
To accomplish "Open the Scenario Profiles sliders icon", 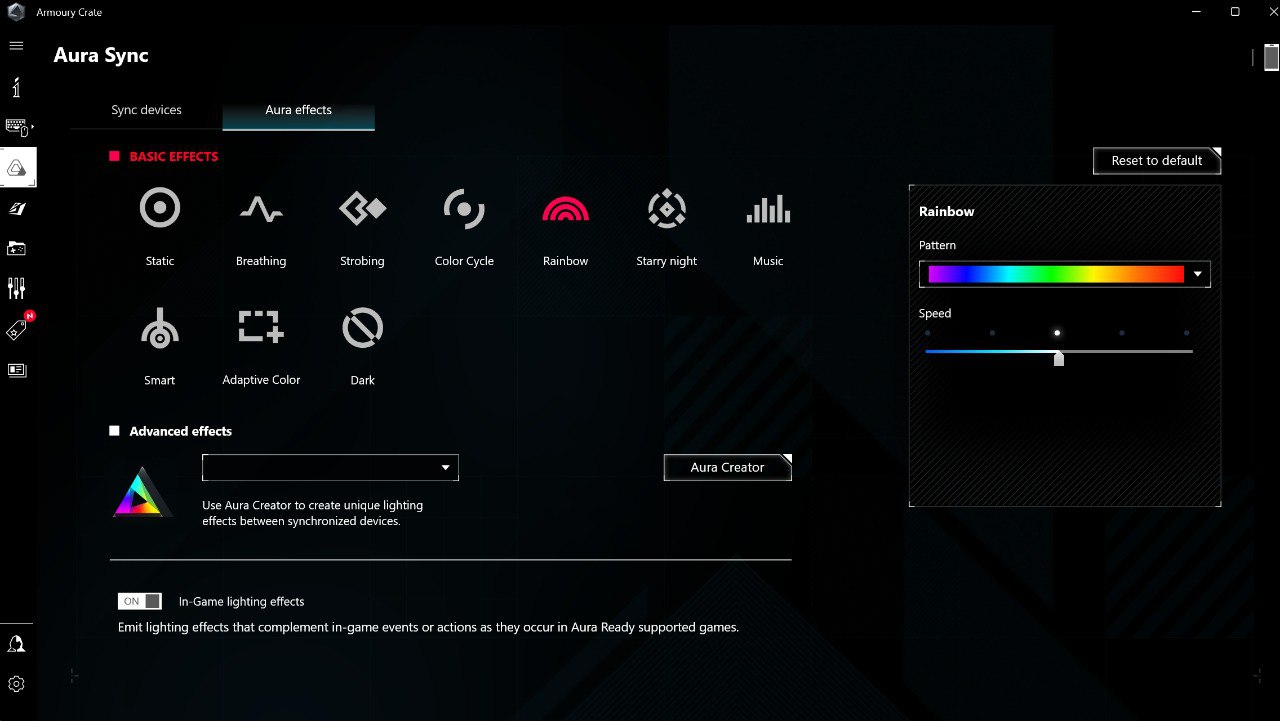I will [x=16, y=289].
